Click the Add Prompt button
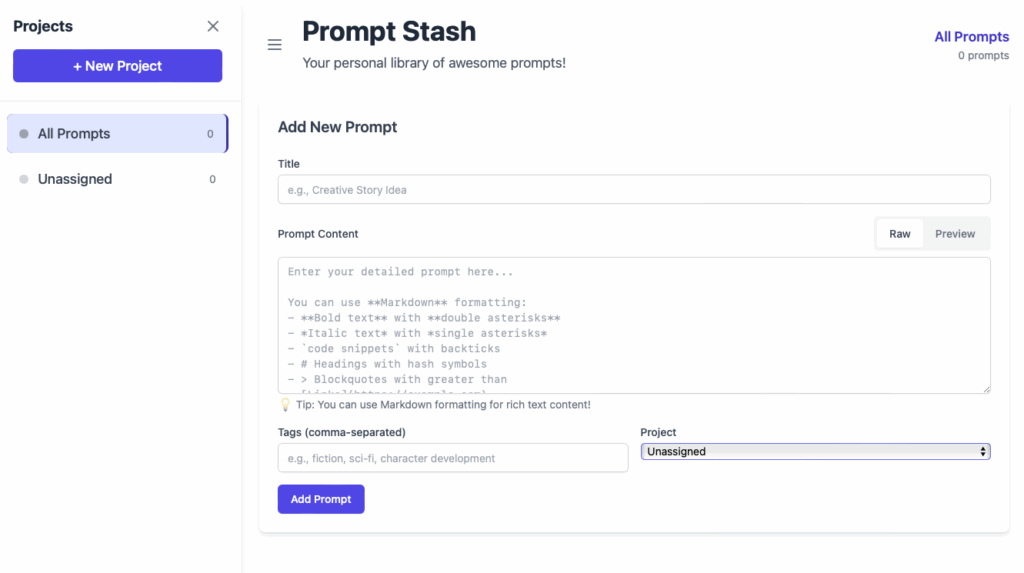 321,499
